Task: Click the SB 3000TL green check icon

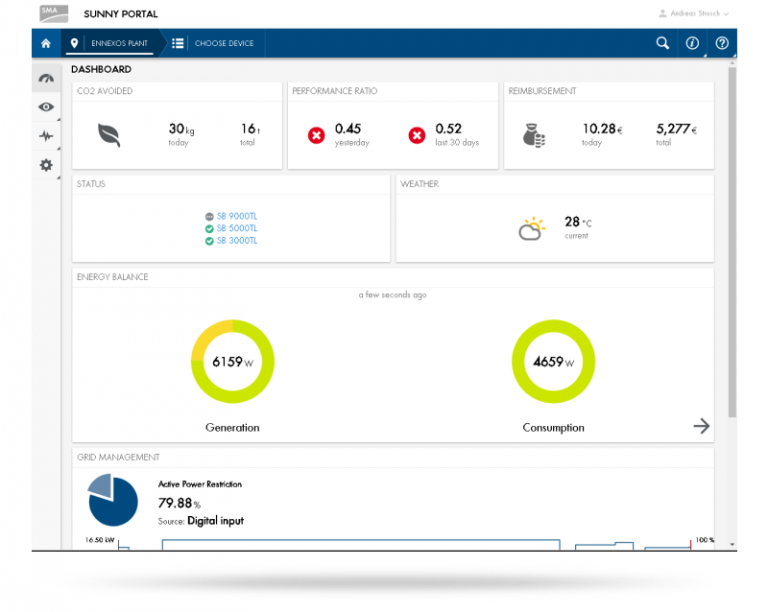Action: click(x=209, y=241)
